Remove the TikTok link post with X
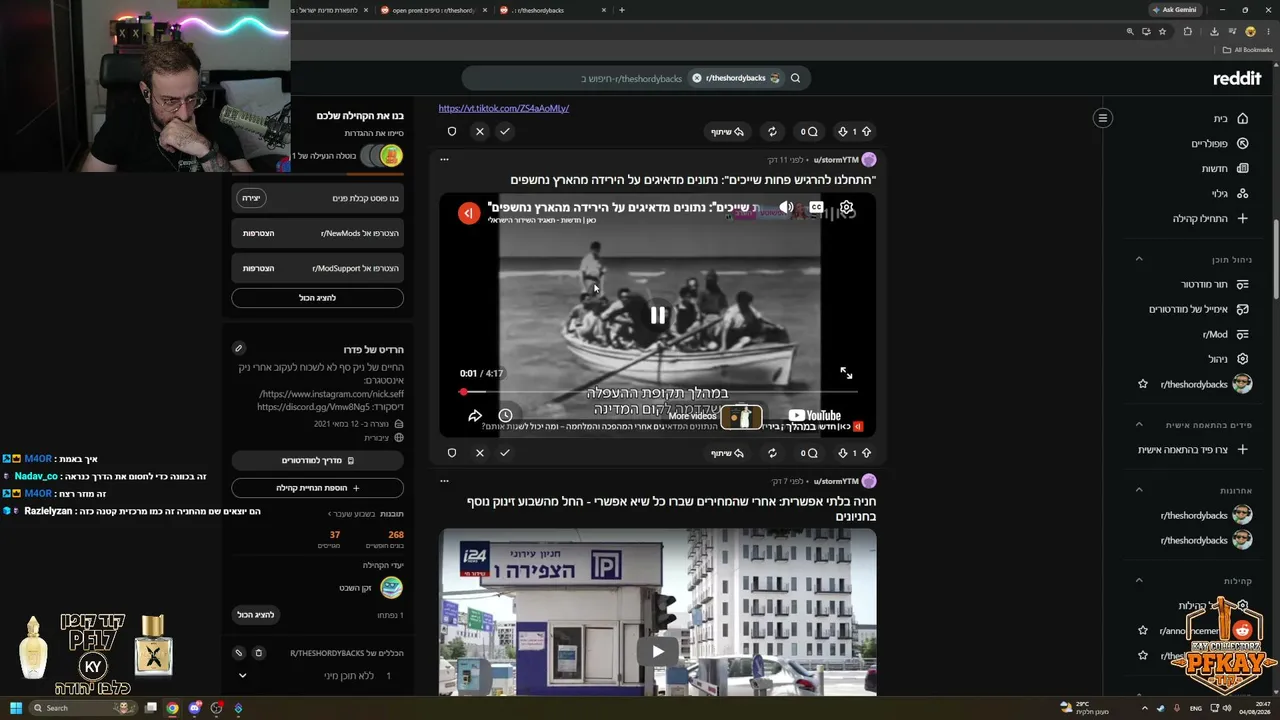The image size is (1280, 720). [x=480, y=131]
